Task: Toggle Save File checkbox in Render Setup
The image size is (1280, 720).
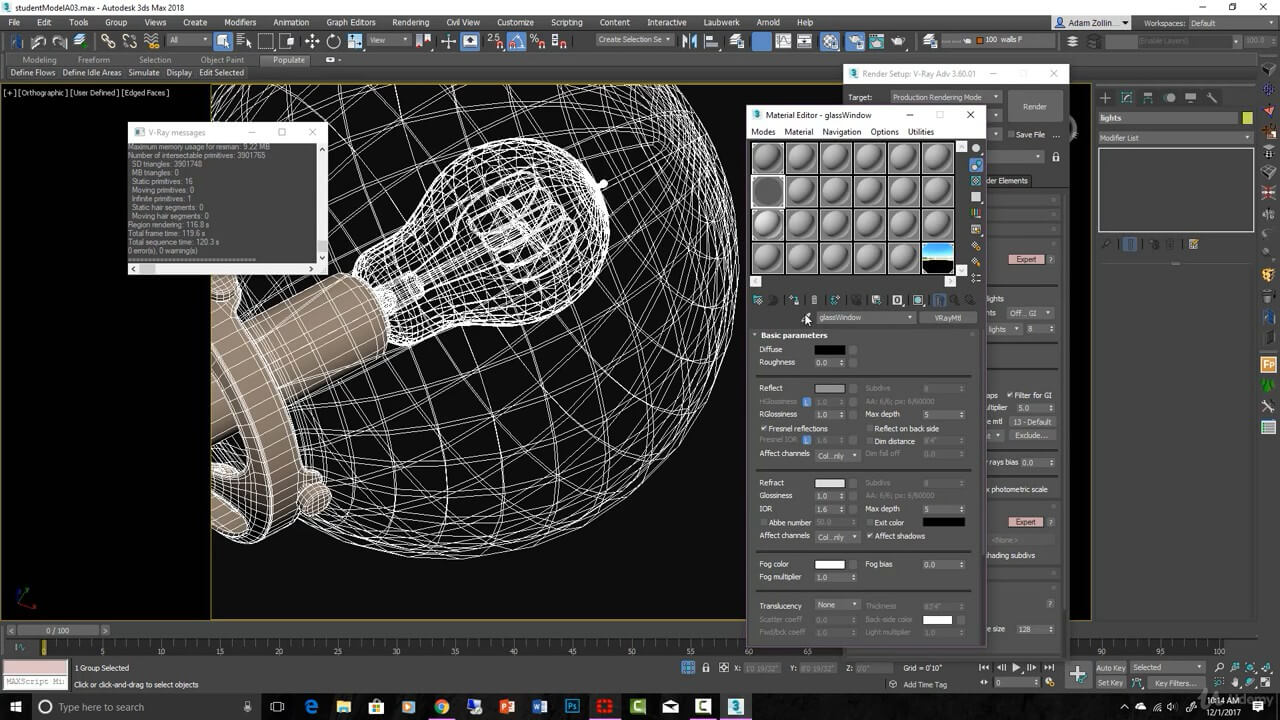Action: [1010, 134]
